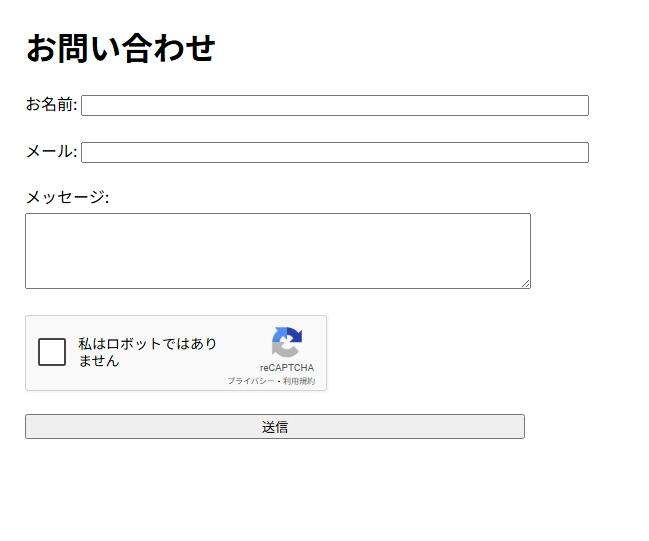Confirm you are not a robot
649x541 pixels.
52,352
